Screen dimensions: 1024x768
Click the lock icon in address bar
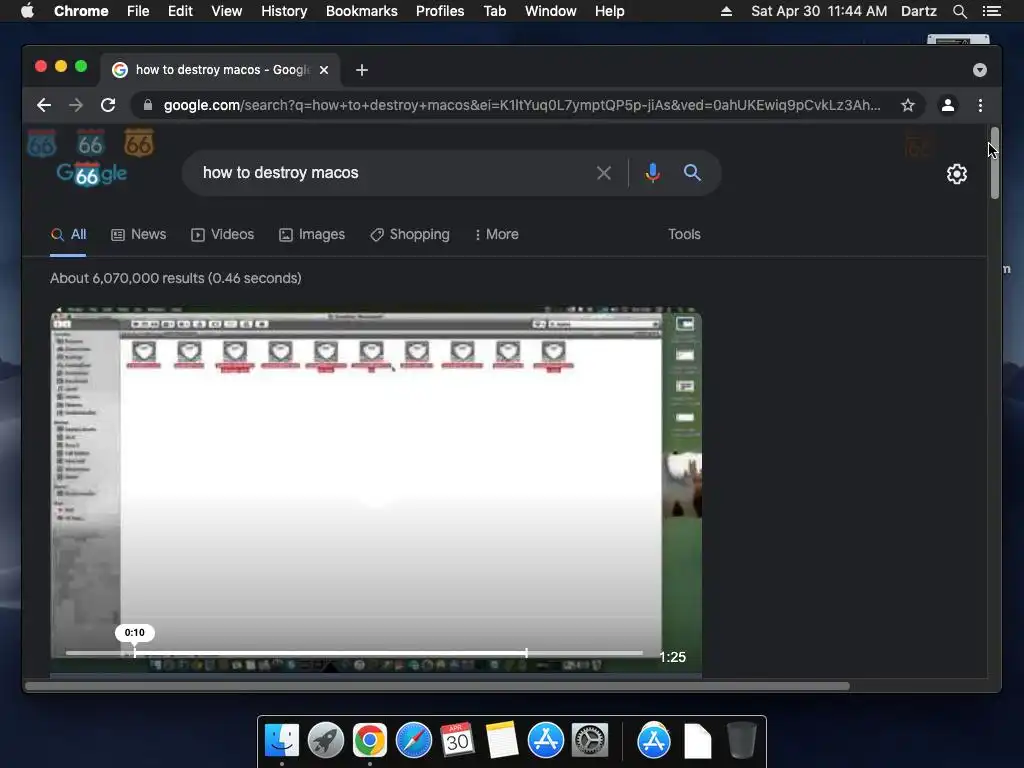148,105
